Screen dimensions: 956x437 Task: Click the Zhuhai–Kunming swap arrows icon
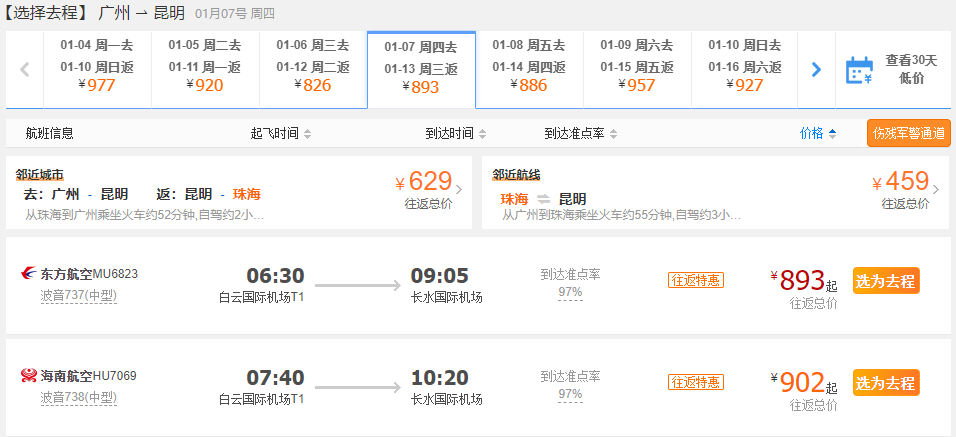point(543,199)
